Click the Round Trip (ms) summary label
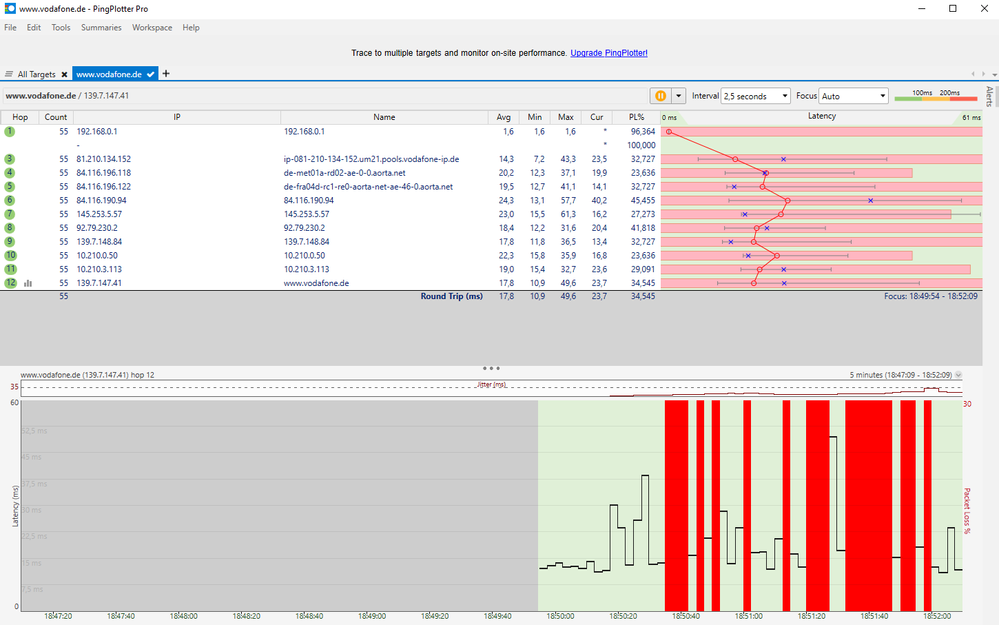 [x=451, y=296]
